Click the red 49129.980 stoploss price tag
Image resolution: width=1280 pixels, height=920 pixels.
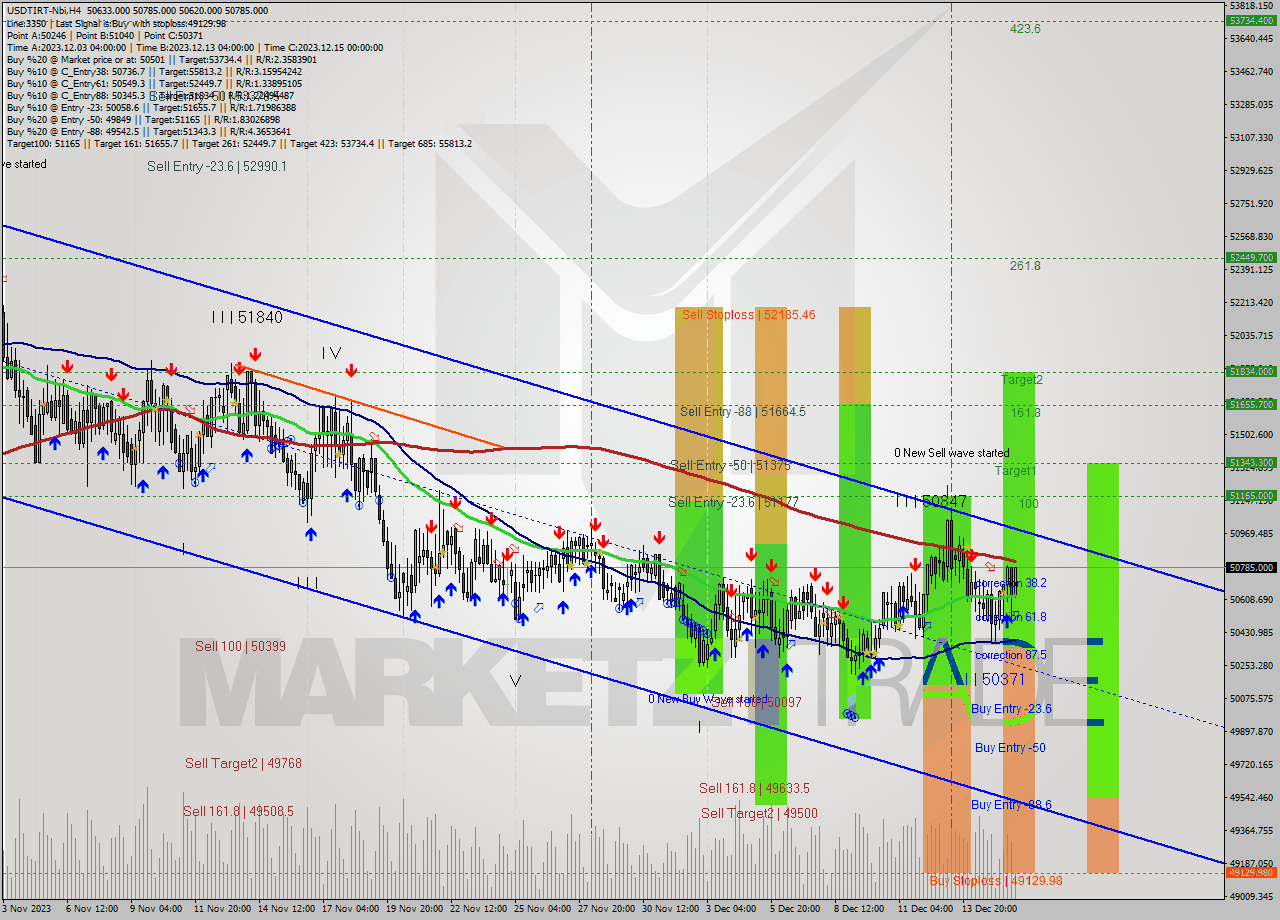coord(1251,872)
